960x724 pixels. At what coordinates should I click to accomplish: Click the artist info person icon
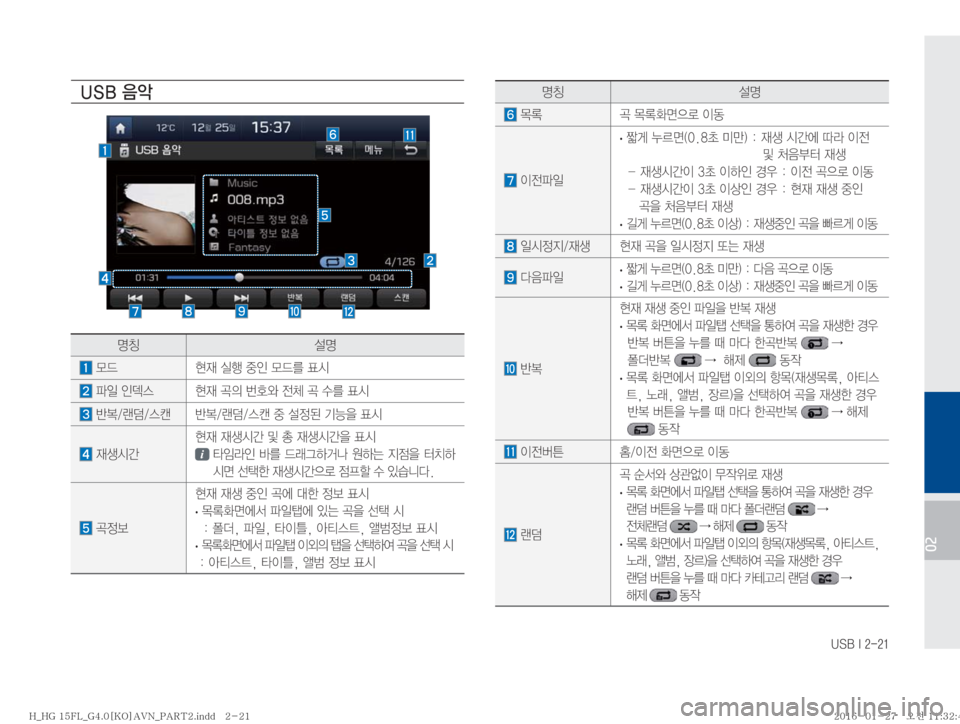tap(212, 218)
